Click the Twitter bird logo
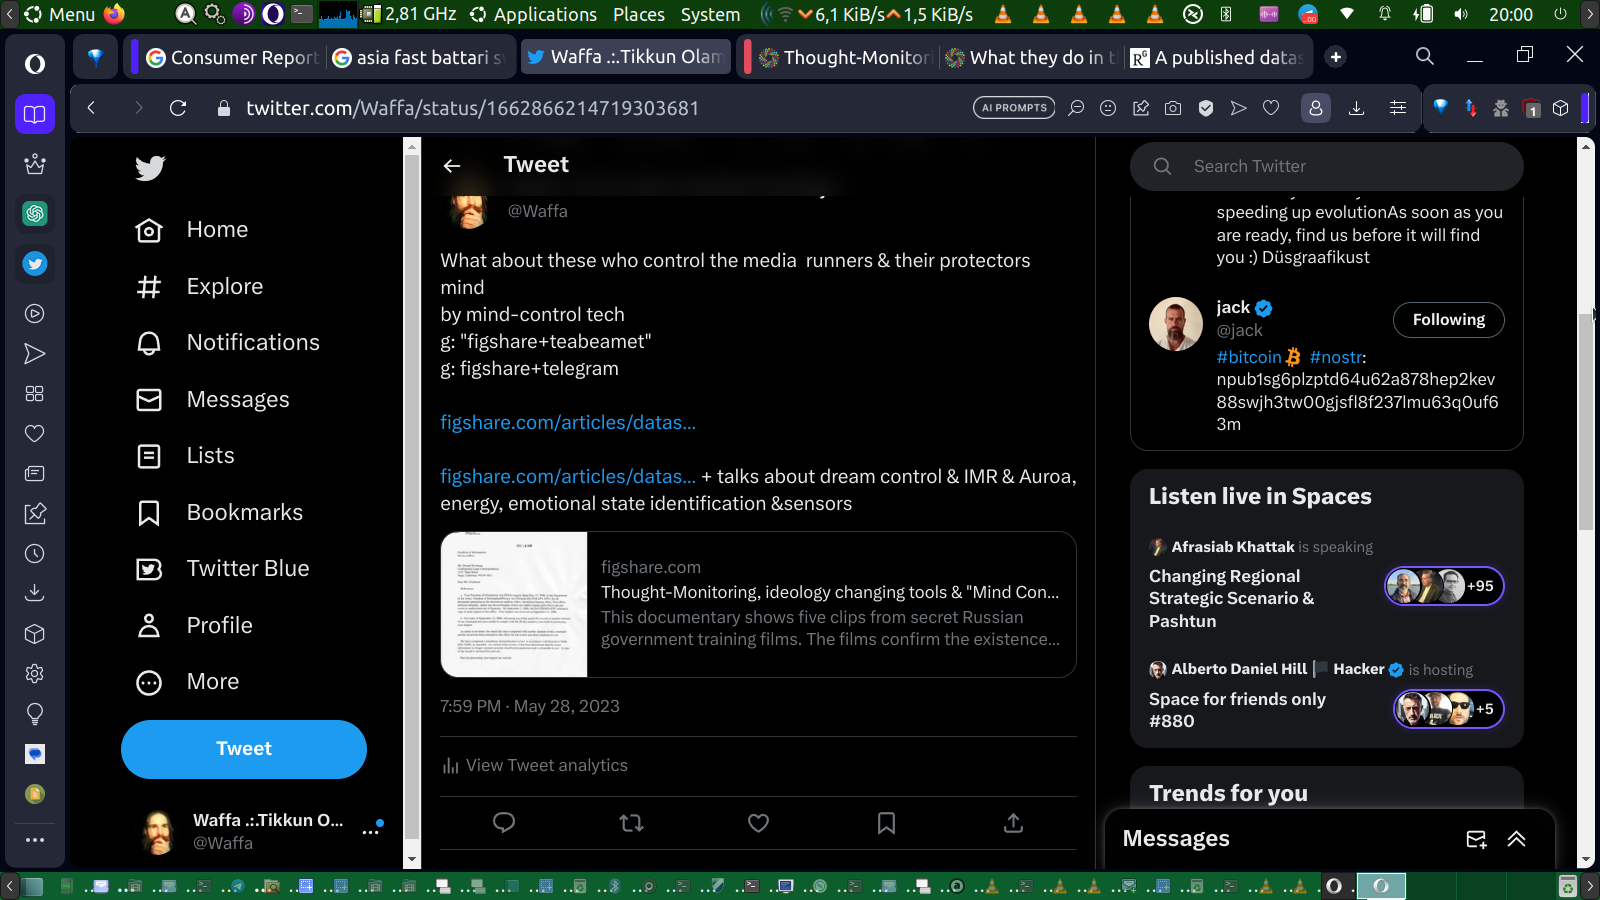Screen dimensions: 1600x900 [x=150, y=168]
